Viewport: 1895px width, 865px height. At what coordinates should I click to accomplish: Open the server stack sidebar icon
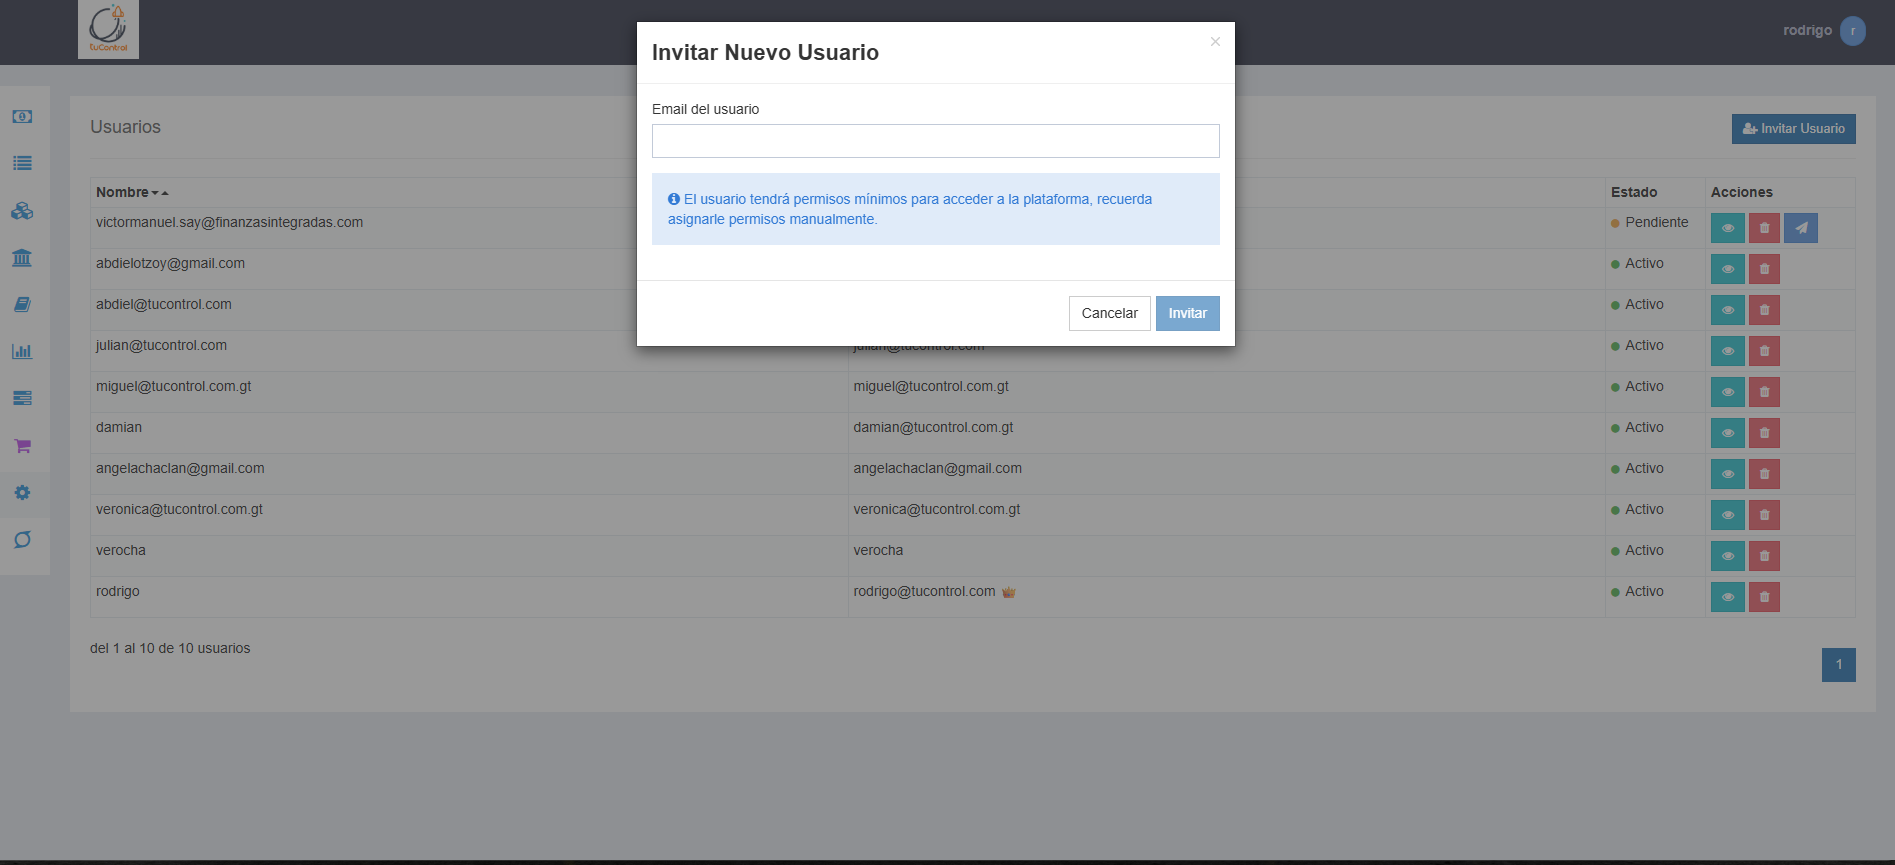coord(22,398)
